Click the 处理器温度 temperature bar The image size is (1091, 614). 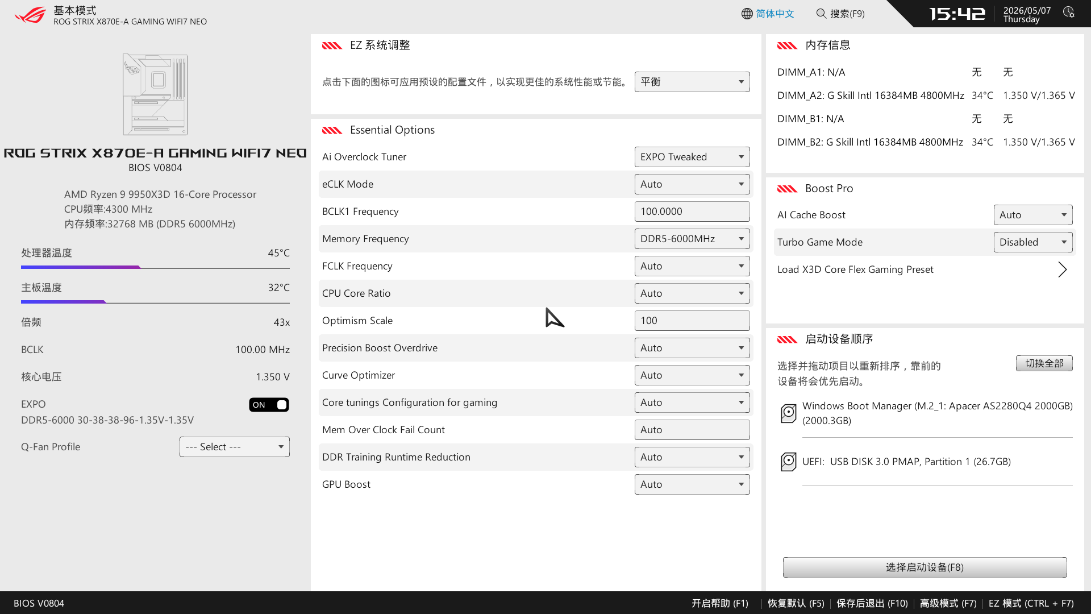point(155,267)
